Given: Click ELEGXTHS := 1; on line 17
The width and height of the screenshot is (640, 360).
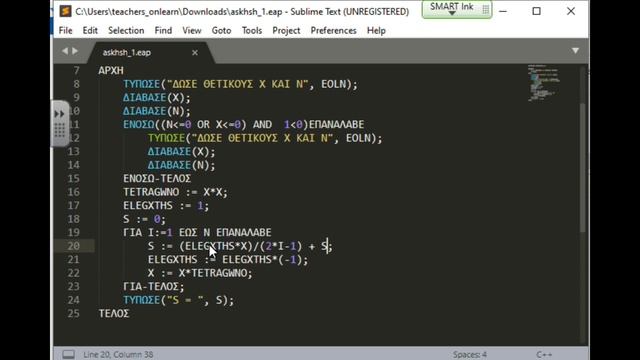Looking at the screenshot, I should 166,205.
